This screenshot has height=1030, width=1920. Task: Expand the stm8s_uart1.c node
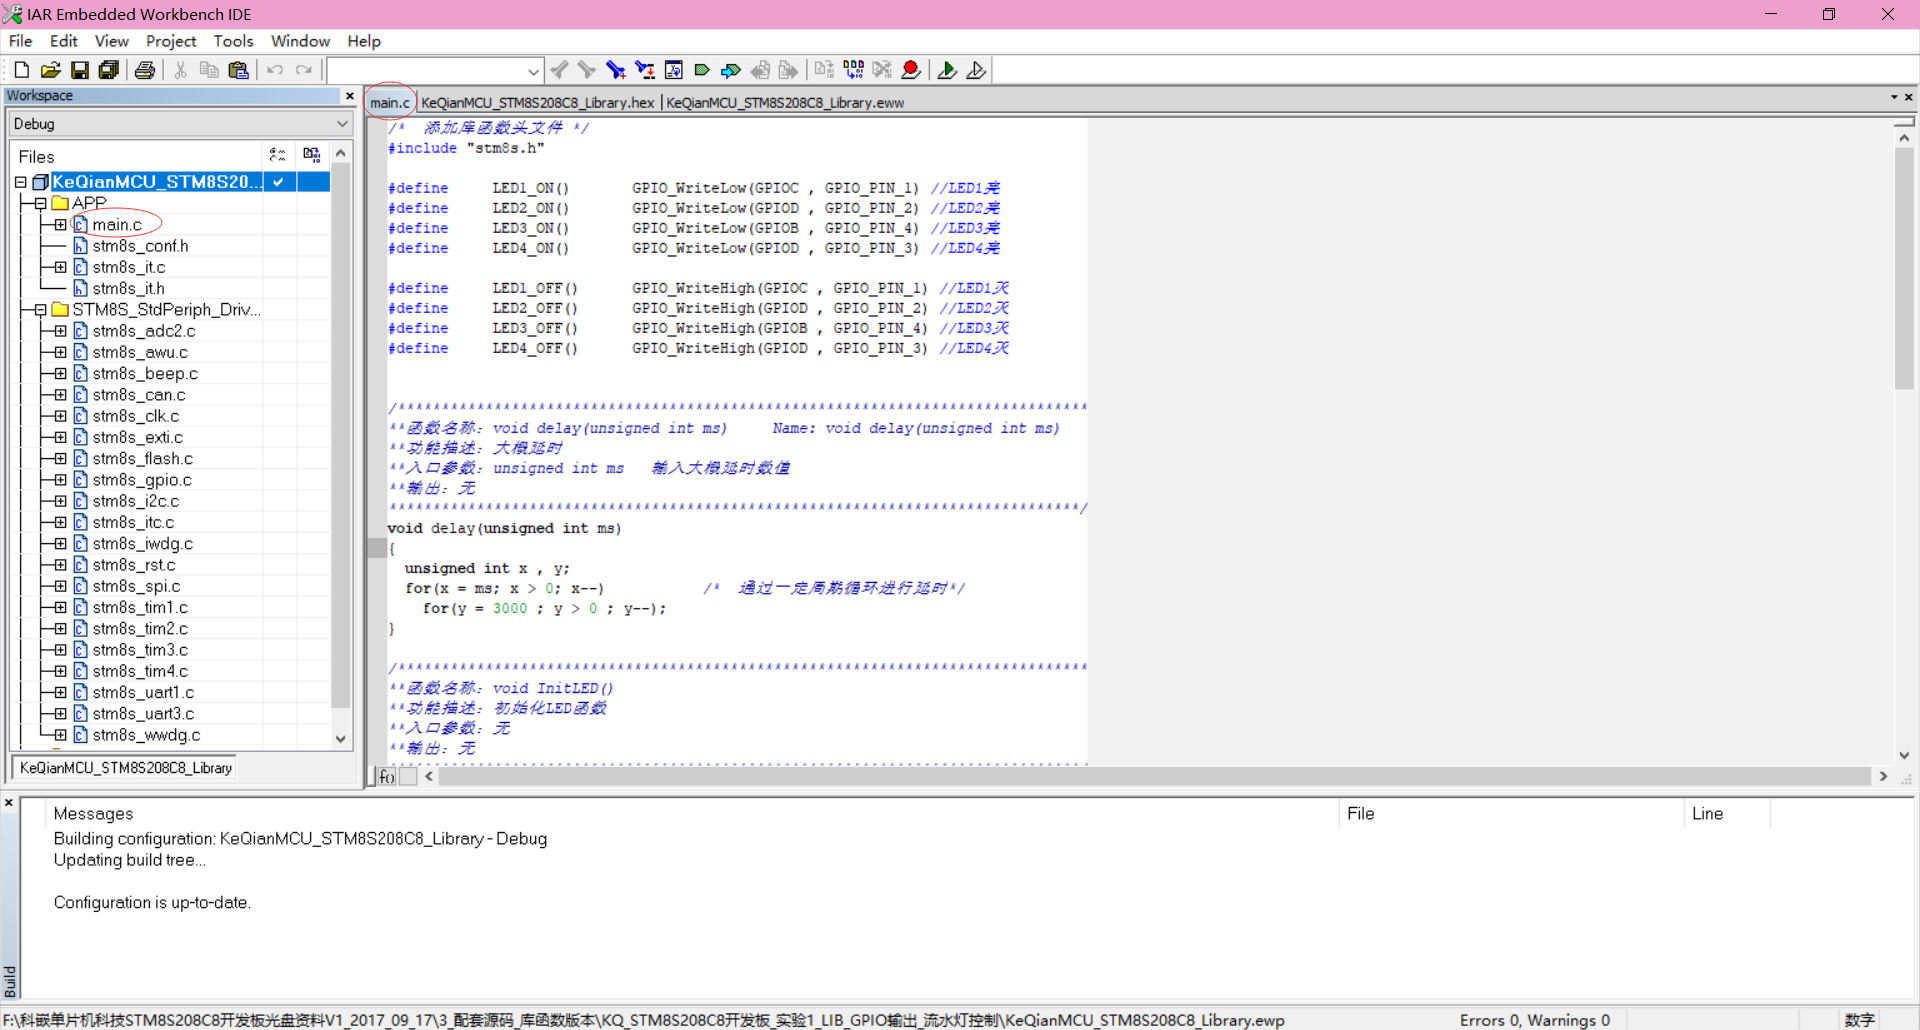pos(60,692)
